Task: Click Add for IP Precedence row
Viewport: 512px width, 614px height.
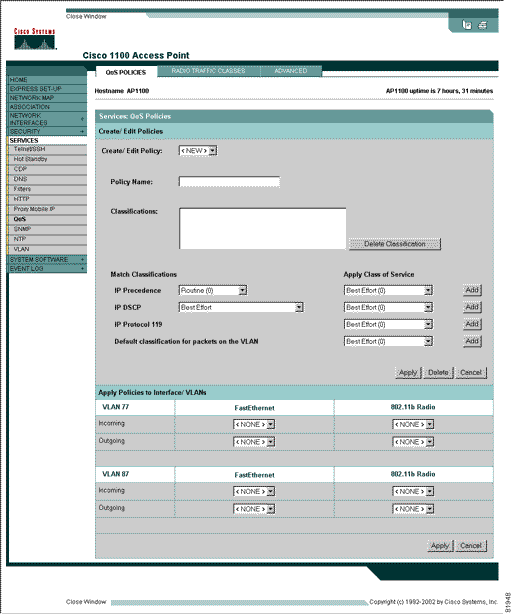Action: pos(472,290)
